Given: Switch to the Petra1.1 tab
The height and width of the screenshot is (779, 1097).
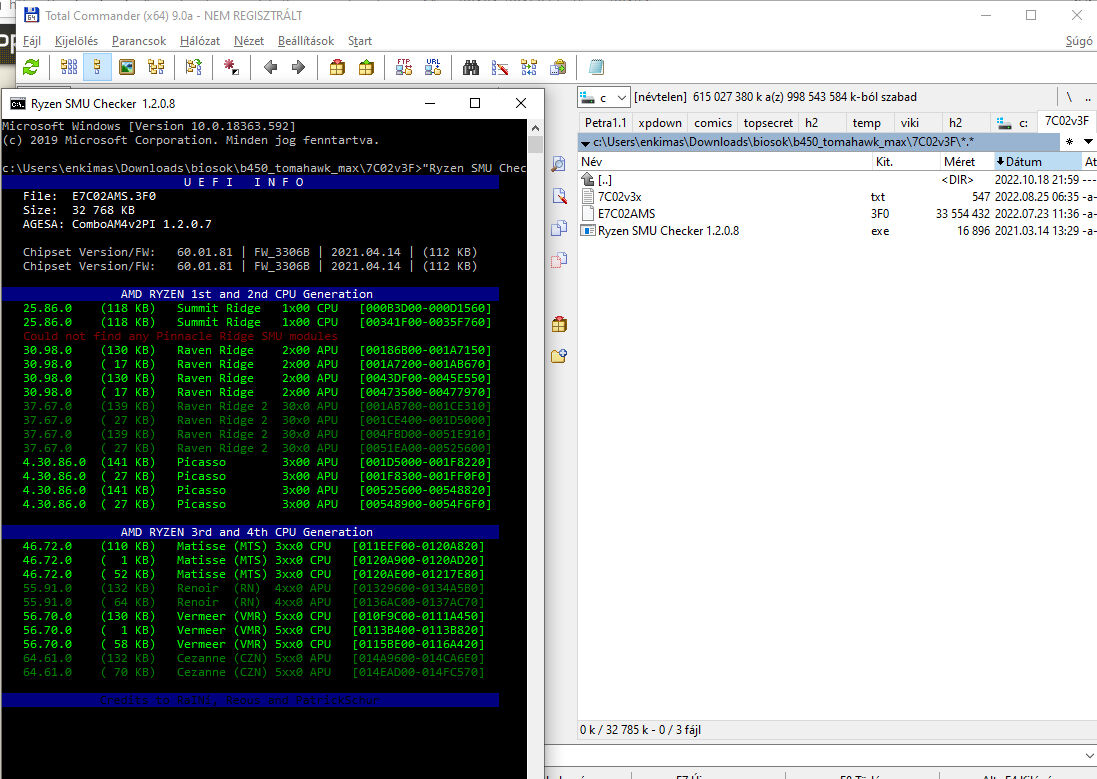Looking at the screenshot, I should pos(606,122).
